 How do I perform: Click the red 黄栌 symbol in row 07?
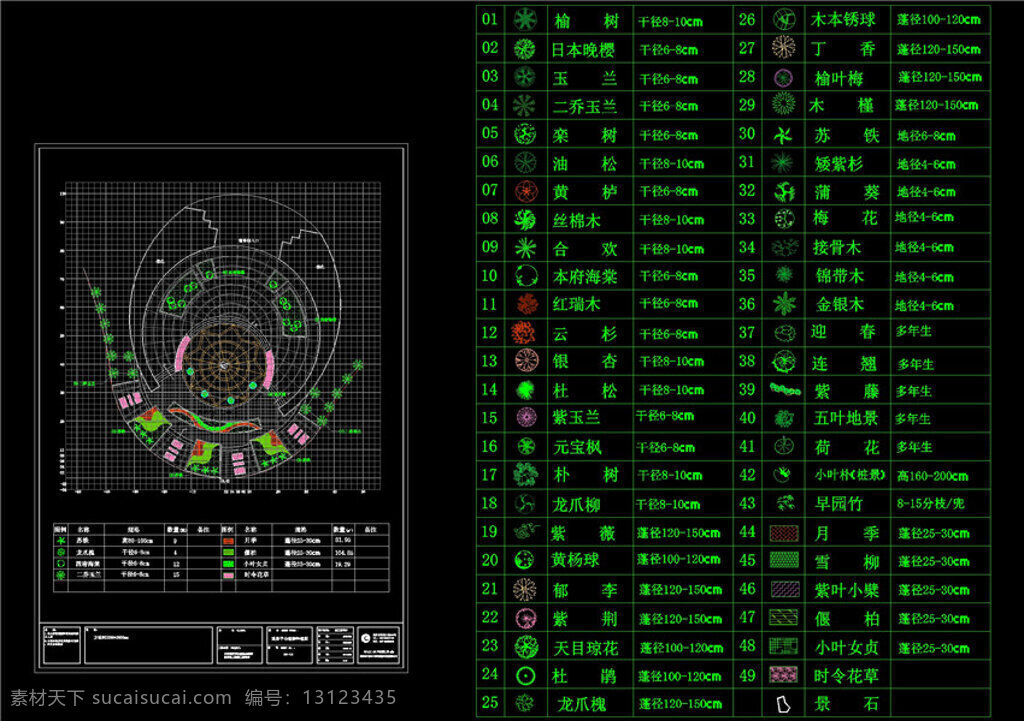526,191
